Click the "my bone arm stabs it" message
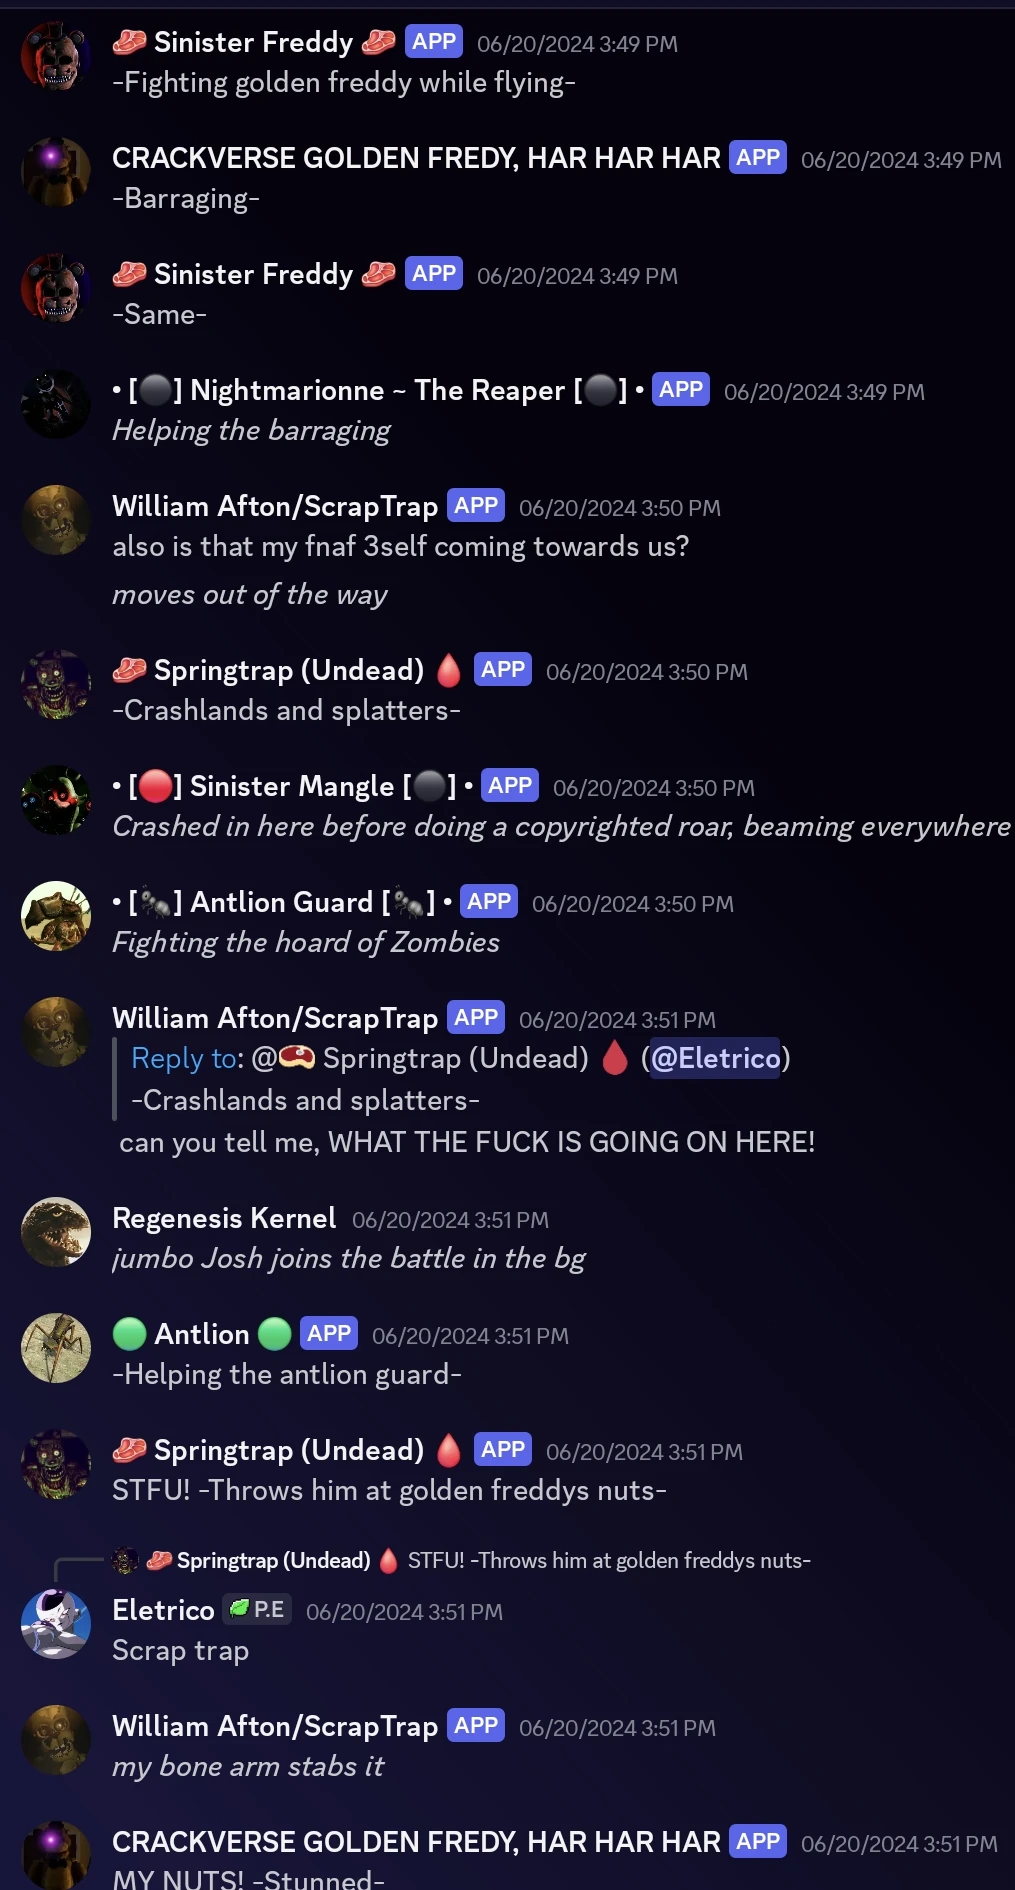Image resolution: width=1015 pixels, height=1890 pixels. (x=248, y=1767)
